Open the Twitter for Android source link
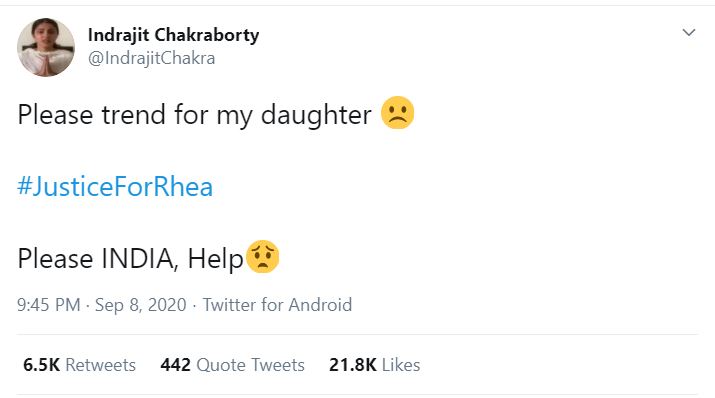The height and width of the screenshot is (398, 715). [277, 305]
